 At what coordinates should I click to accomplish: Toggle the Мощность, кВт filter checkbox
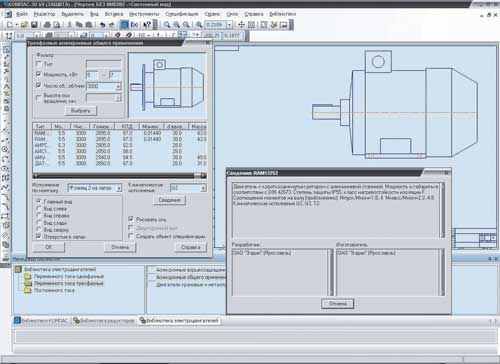coord(38,74)
